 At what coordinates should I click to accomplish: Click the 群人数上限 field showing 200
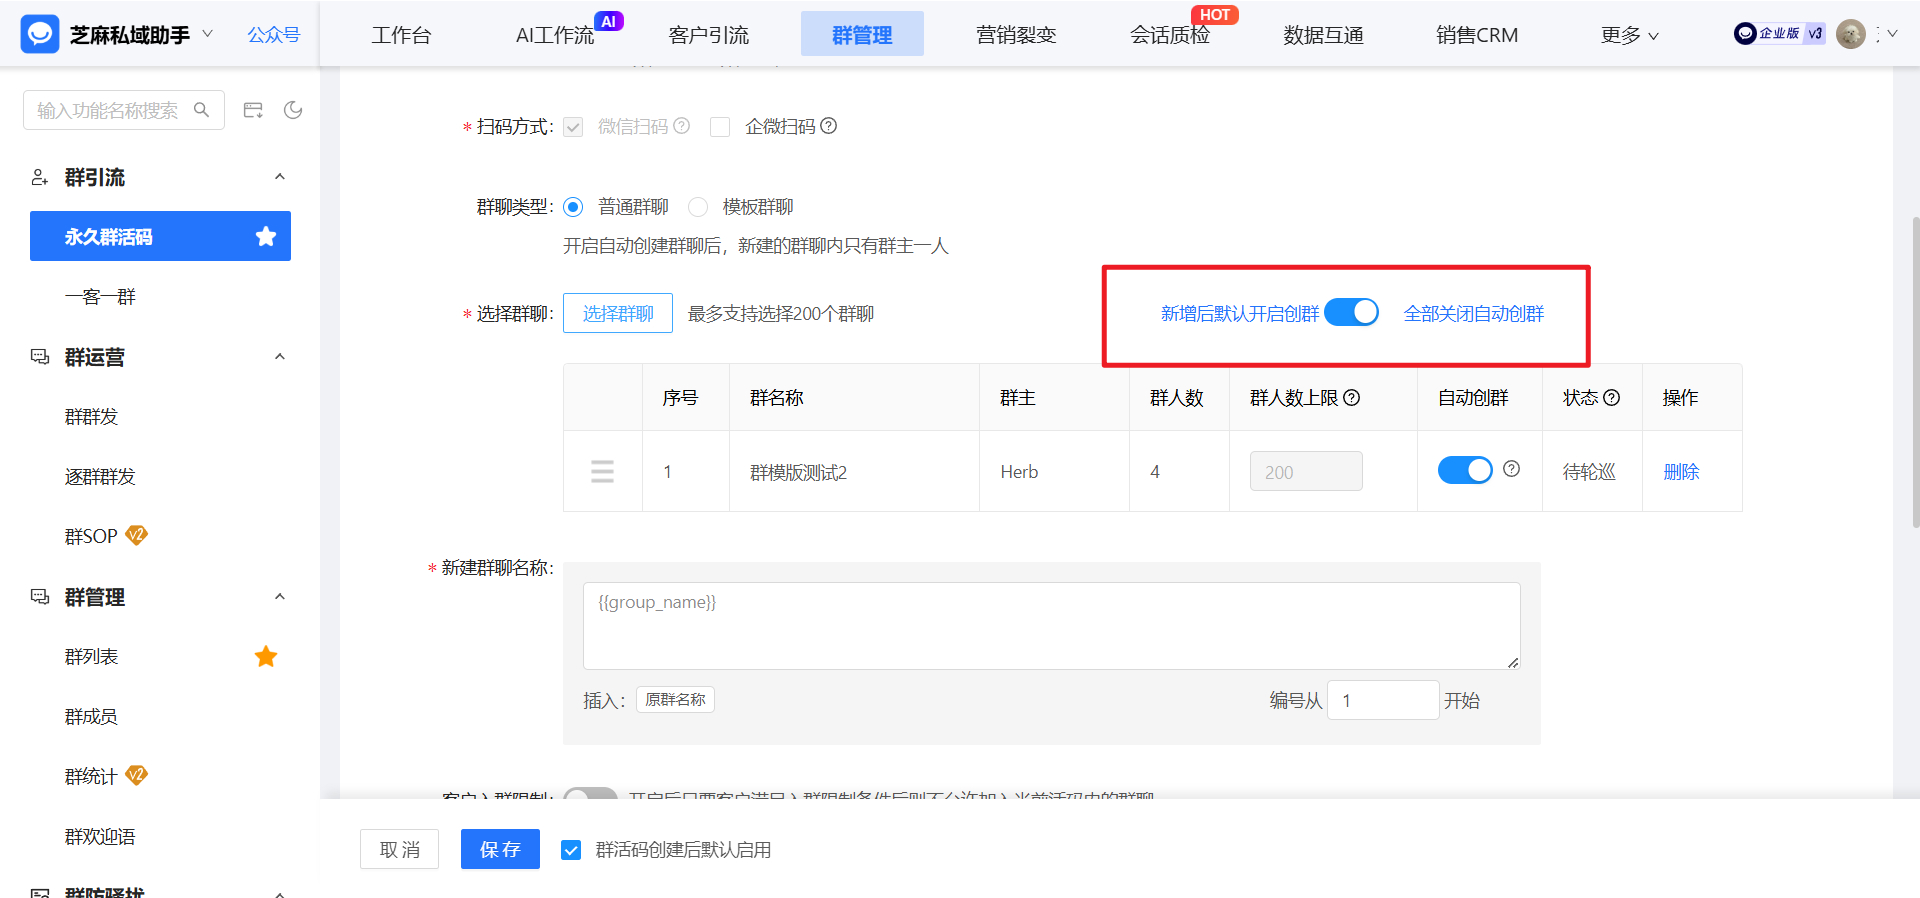pyautogui.click(x=1306, y=471)
